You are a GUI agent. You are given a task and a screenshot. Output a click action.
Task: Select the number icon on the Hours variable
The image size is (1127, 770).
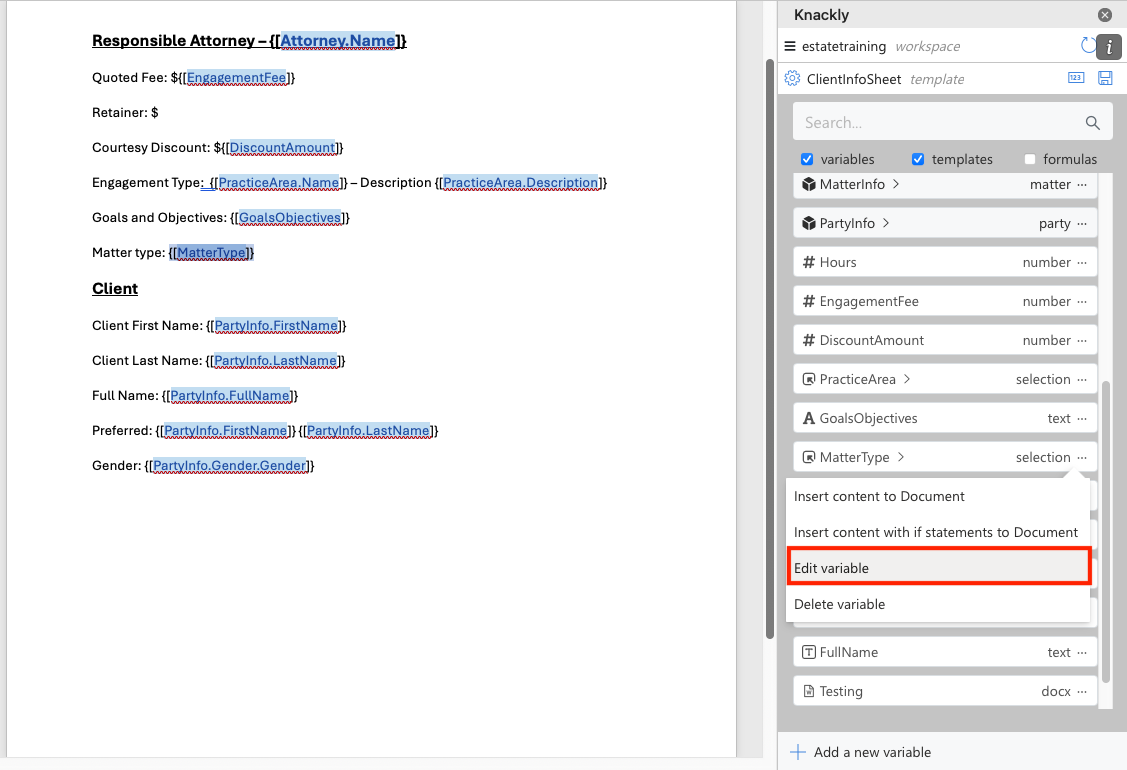point(808,261)
